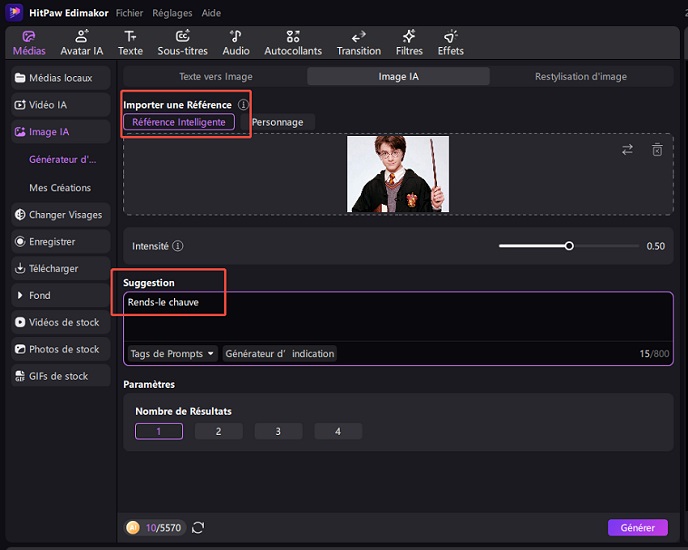
Task: Expand the Fond section
Action: click(61, 295)
